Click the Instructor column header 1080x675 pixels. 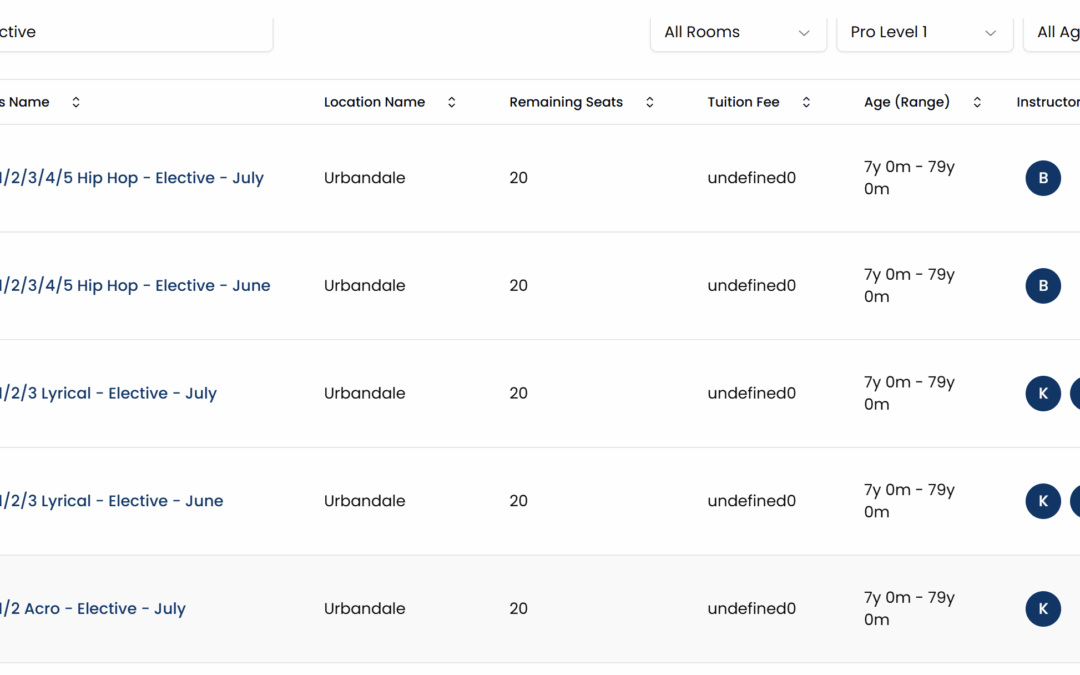pyautogui.click(x=1047, y=102)
